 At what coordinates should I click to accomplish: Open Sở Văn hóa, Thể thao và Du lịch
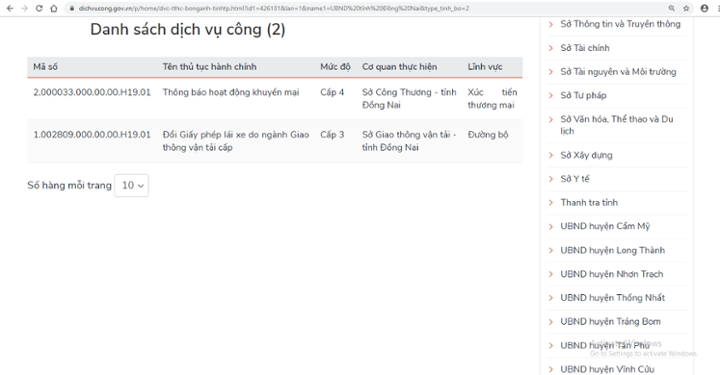tap(617, 125)
